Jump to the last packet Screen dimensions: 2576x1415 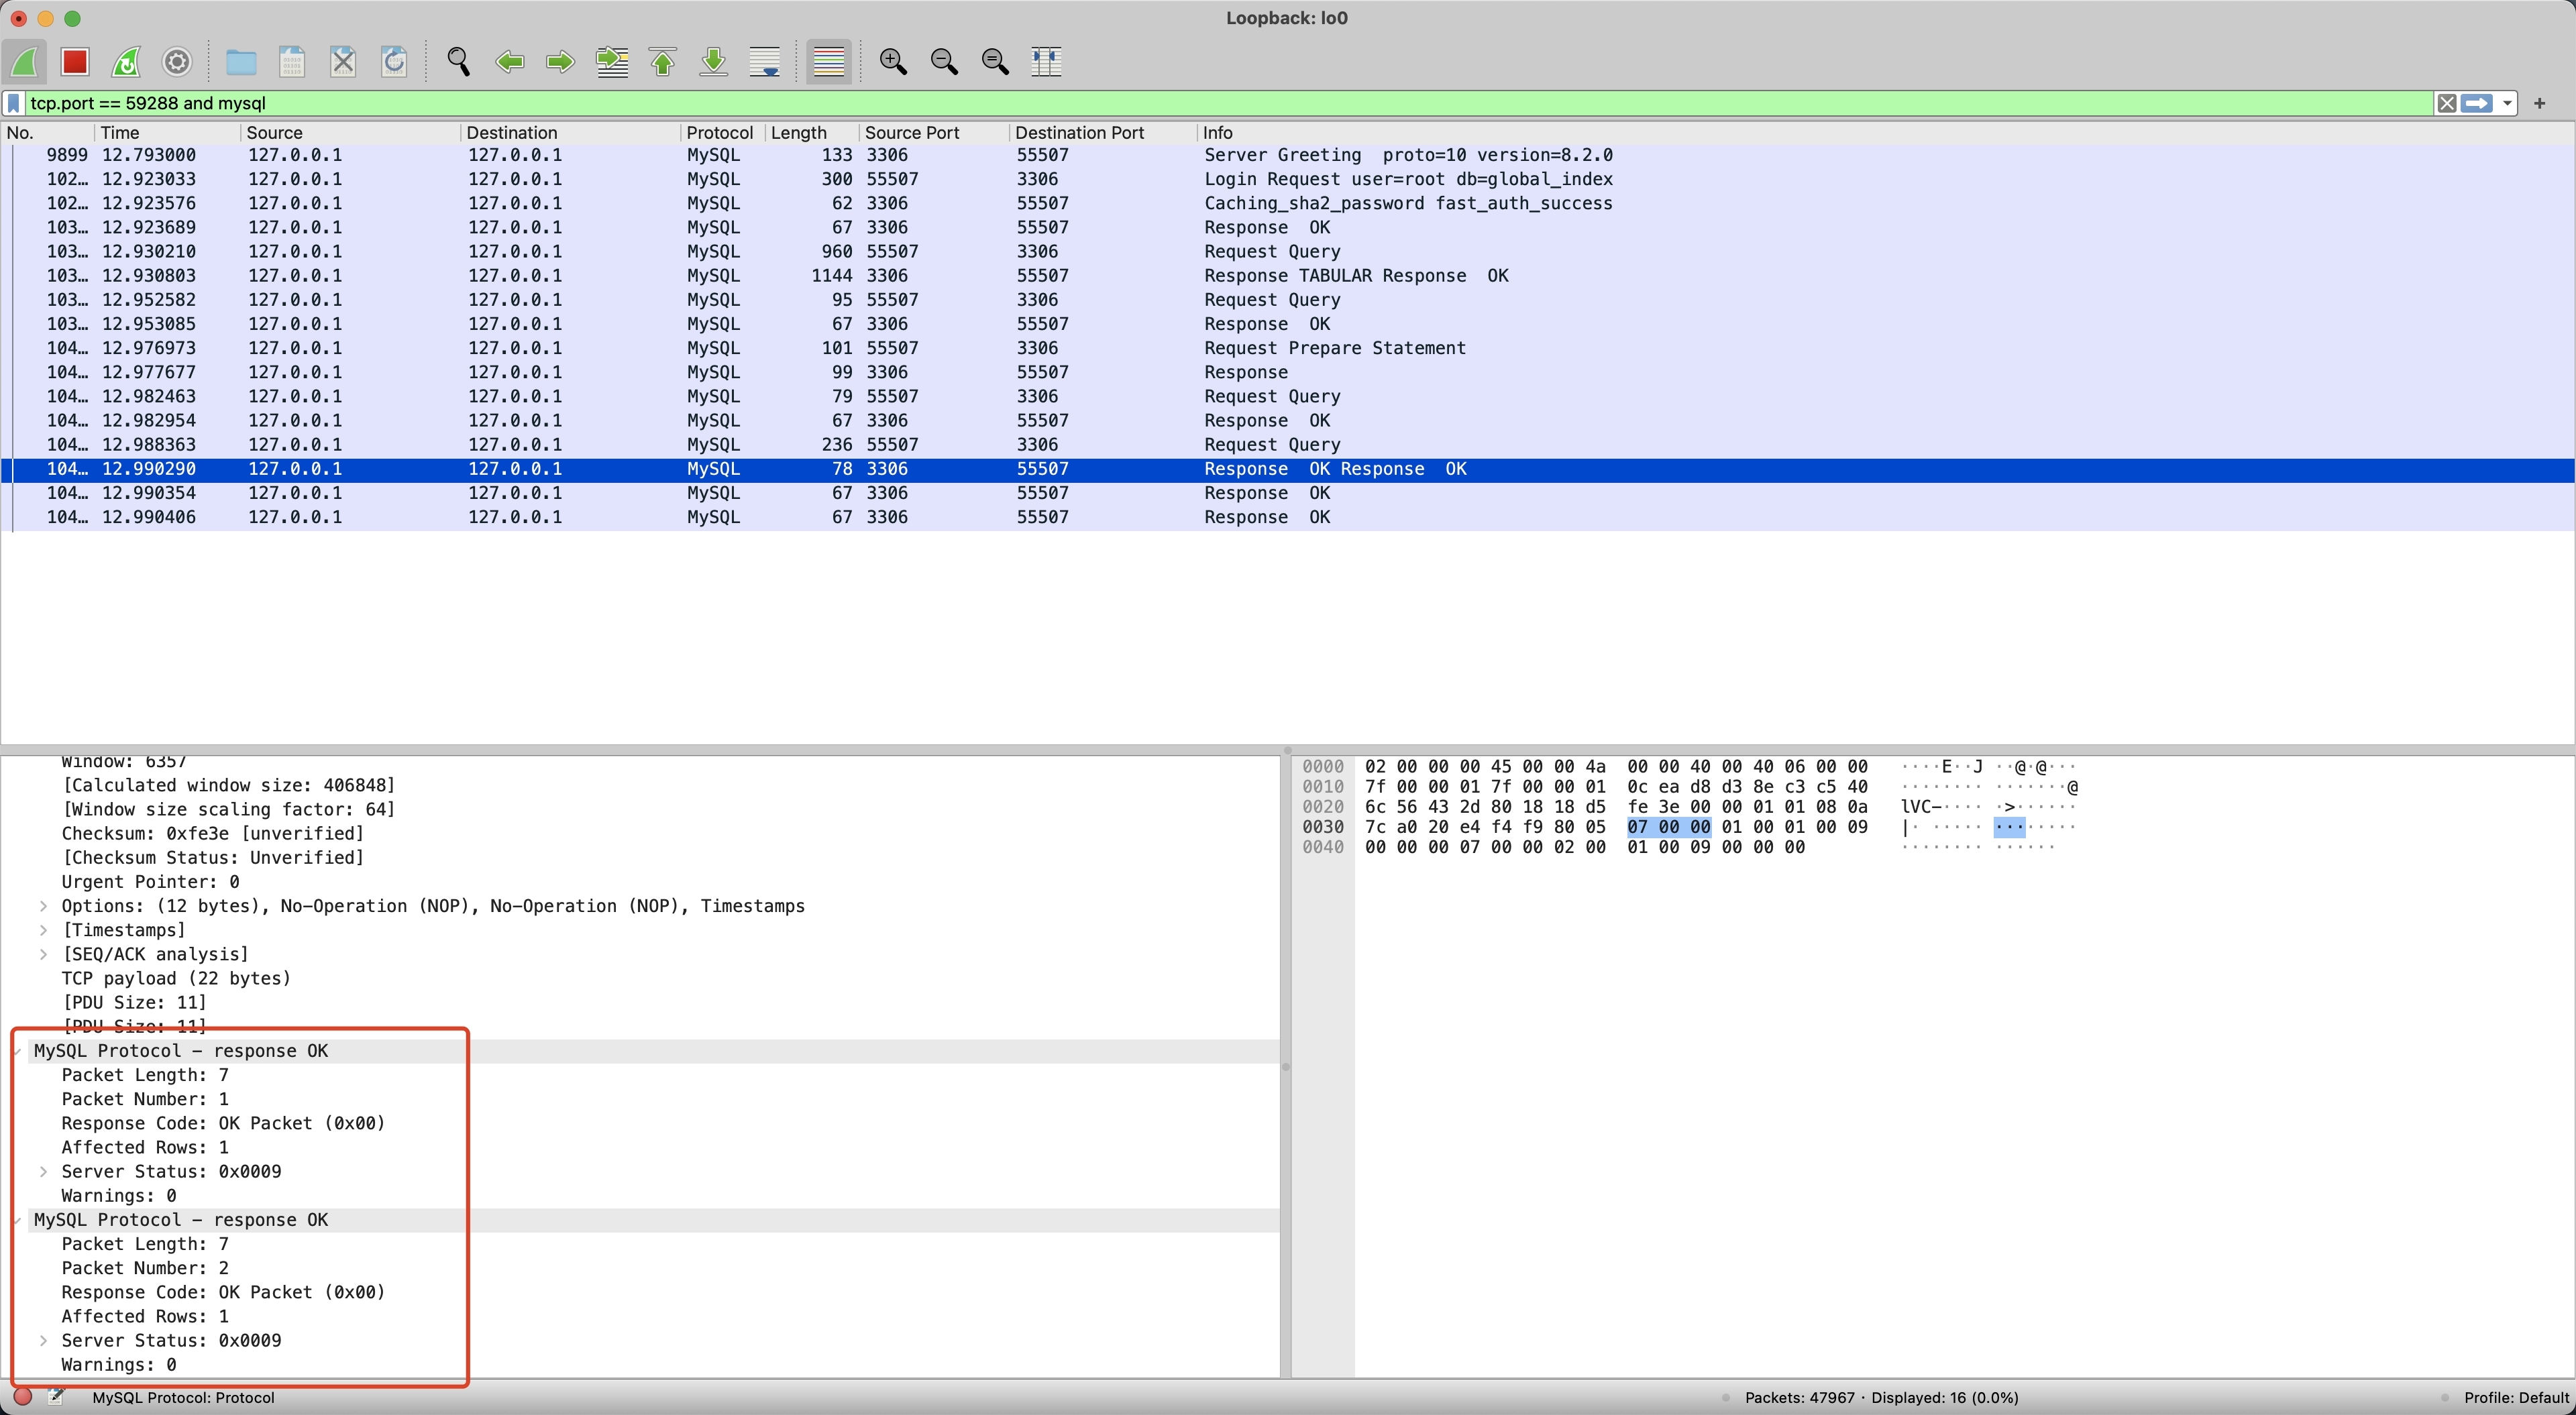click(x=713, y=62)
